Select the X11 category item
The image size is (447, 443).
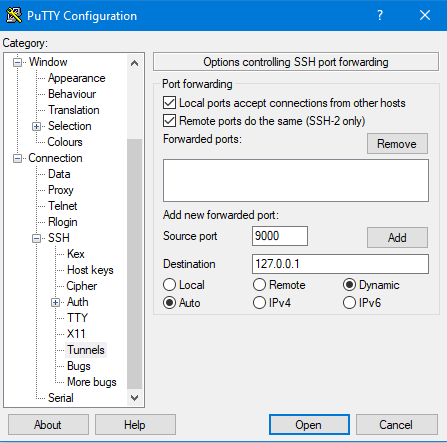pos(76,334)
